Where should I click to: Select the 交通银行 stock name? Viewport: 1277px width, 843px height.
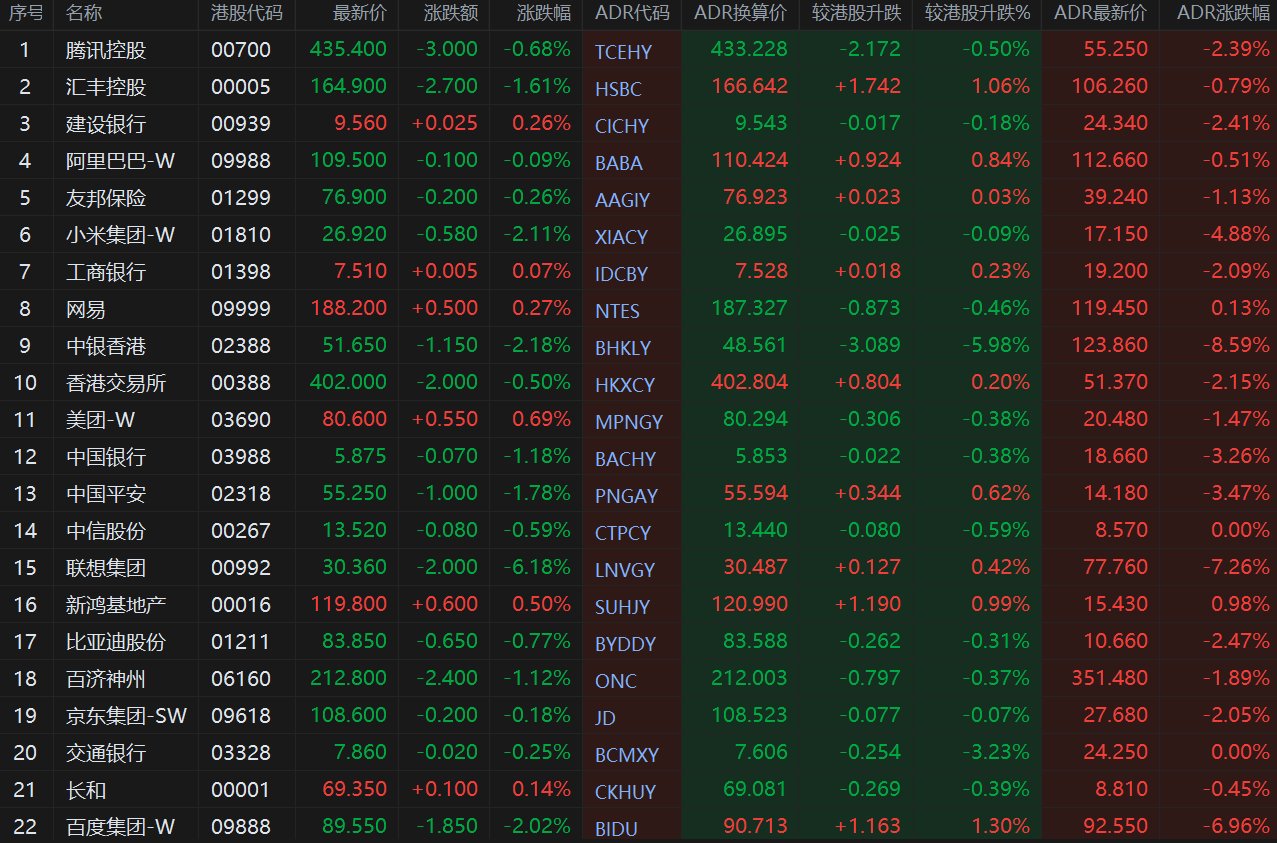pyautogui.click(x=105, y=753)
